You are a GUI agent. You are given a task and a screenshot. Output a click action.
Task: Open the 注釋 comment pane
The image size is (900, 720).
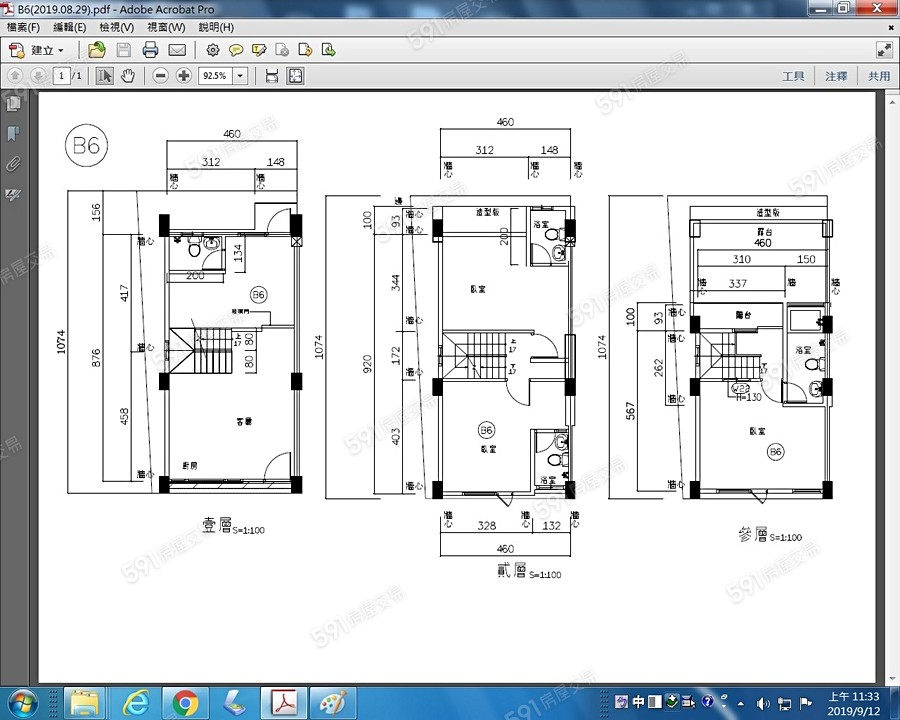pos(836,76)
